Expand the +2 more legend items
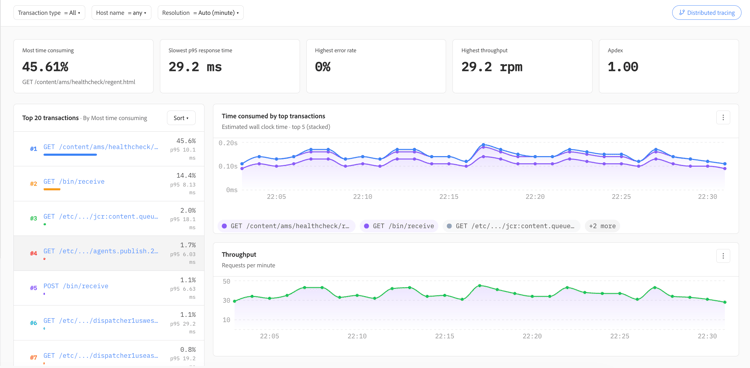Image resolution: width=750 pixels, height=368 pixels. coord(602,226)
